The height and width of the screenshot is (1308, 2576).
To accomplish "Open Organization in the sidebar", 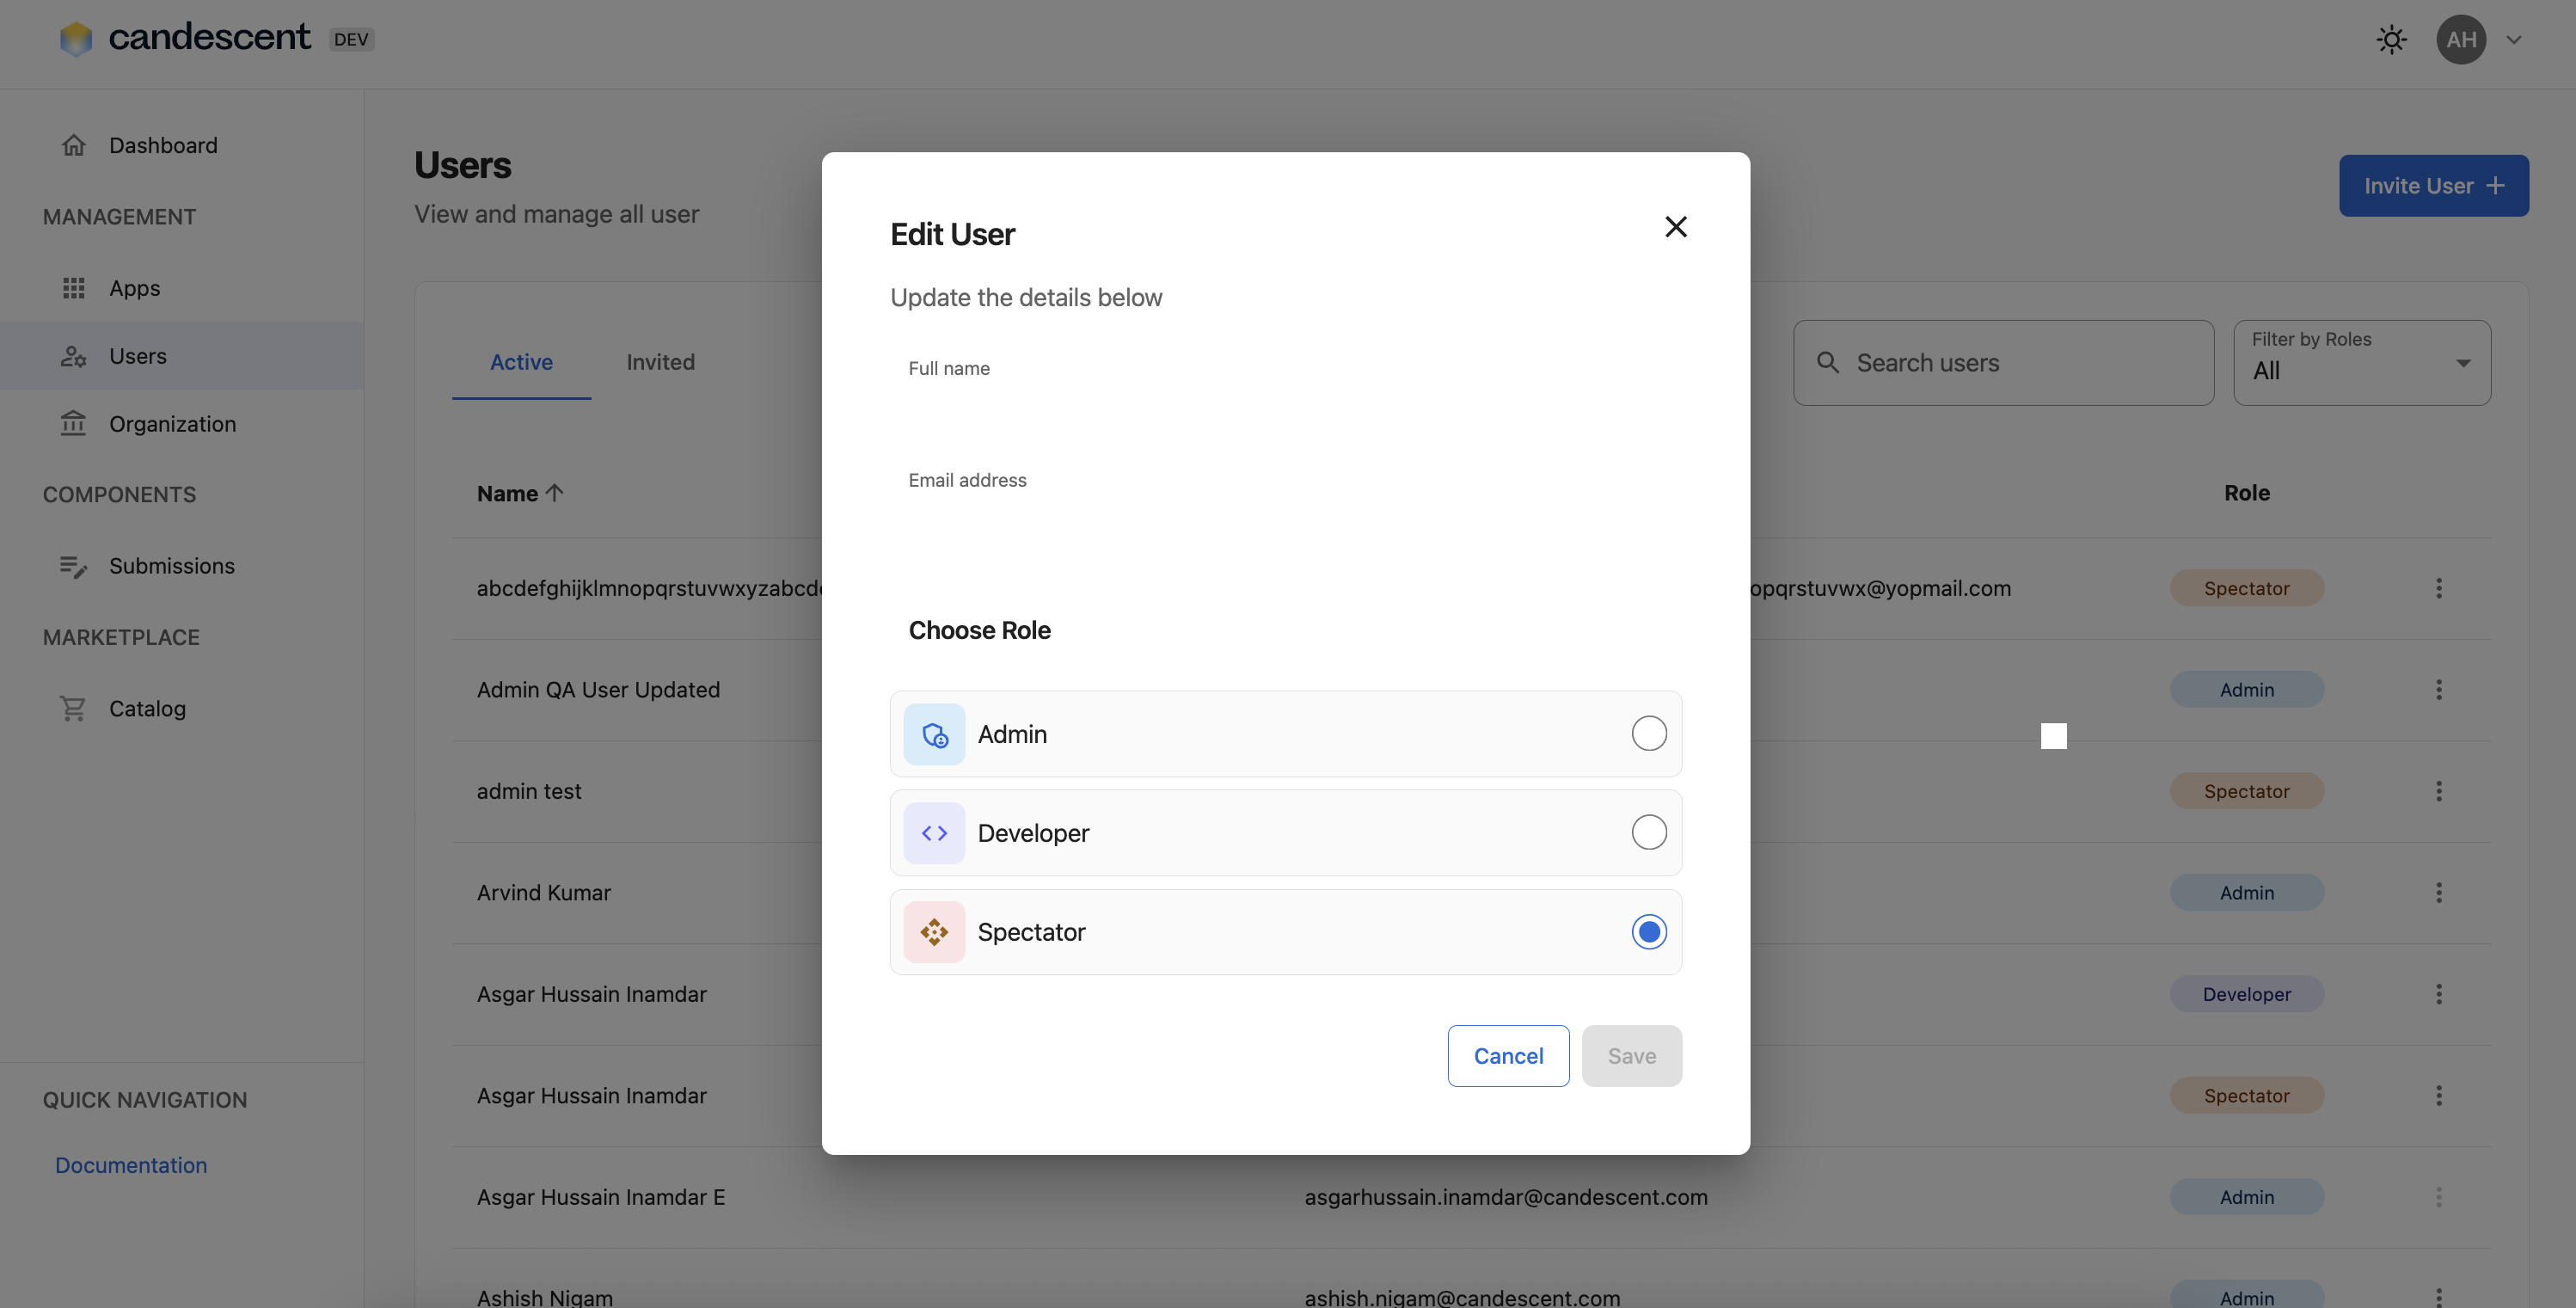I will pos(172,424).
